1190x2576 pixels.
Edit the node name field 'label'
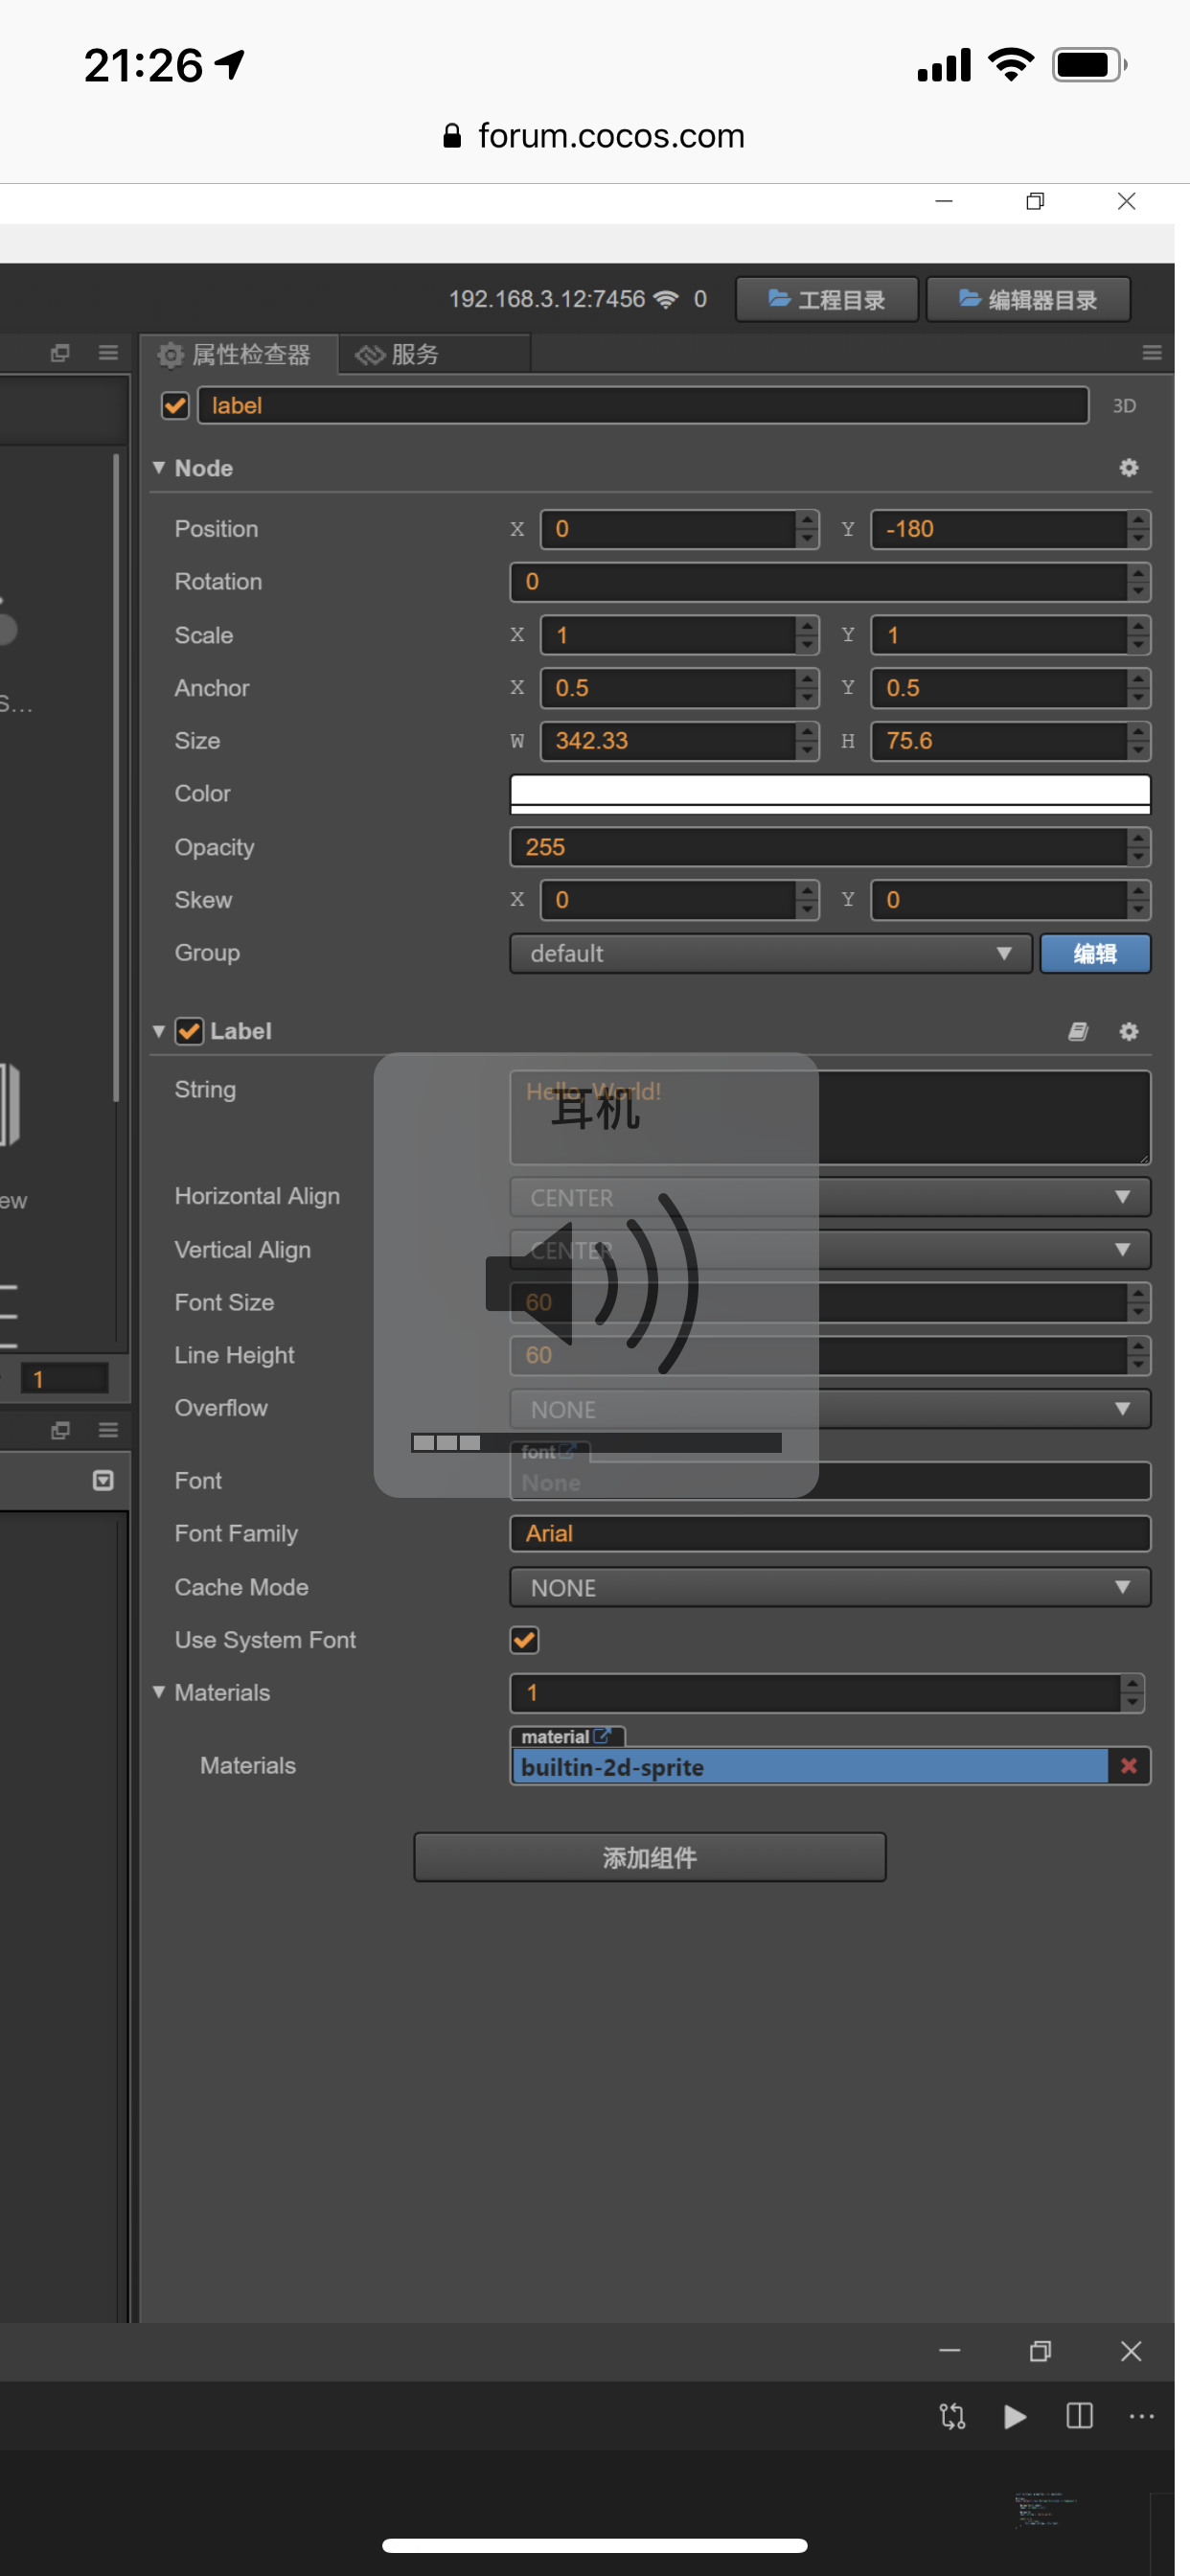pyautogui.click(x=643, y=405)
